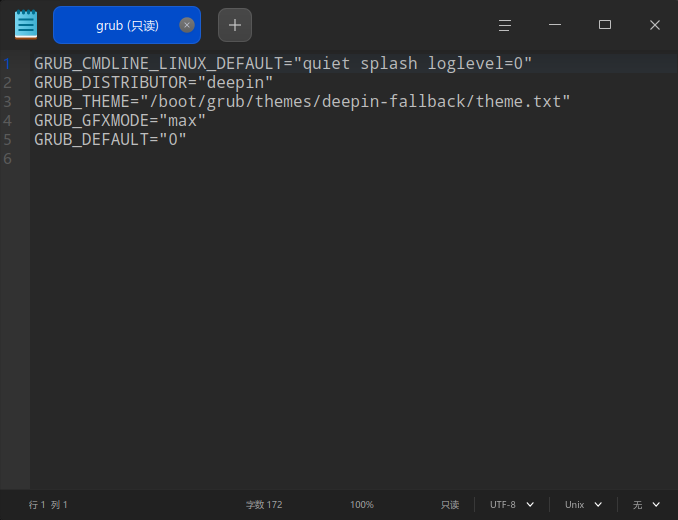678x520 pixels.
Task: Click line number 4 in gutter
Action: coord(7,121)
